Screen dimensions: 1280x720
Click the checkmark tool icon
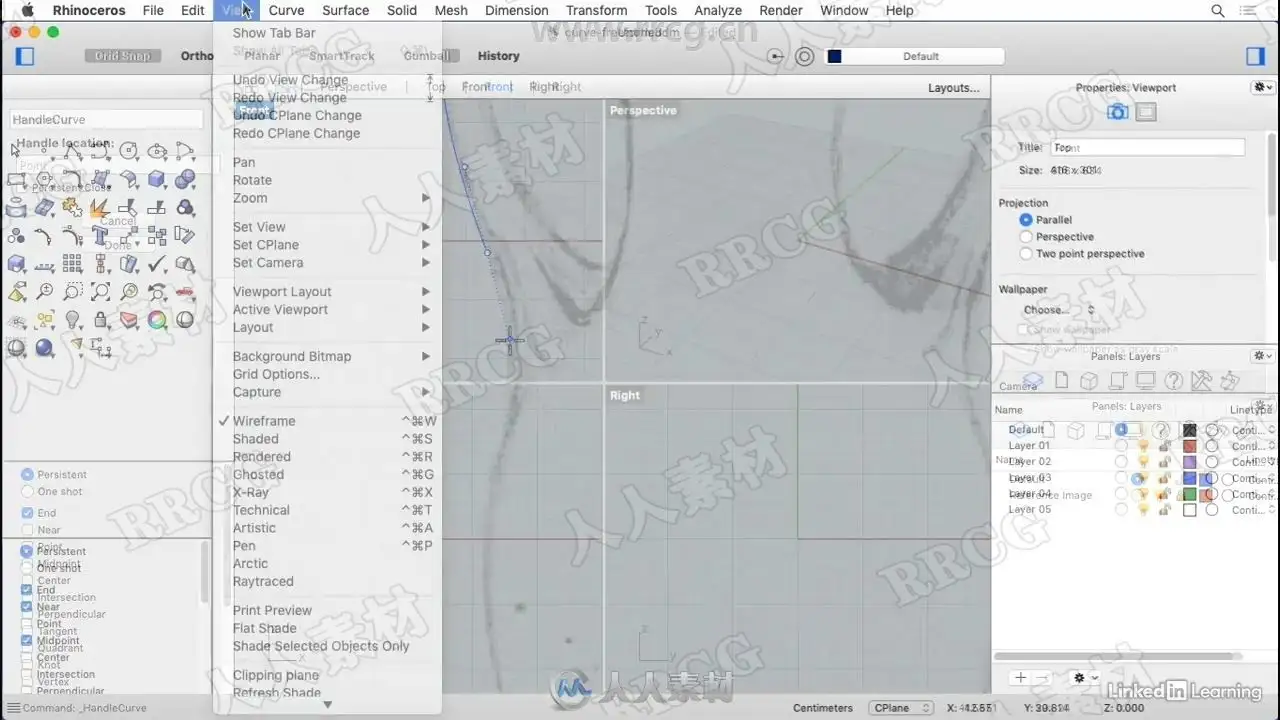(x=157, y=264)
